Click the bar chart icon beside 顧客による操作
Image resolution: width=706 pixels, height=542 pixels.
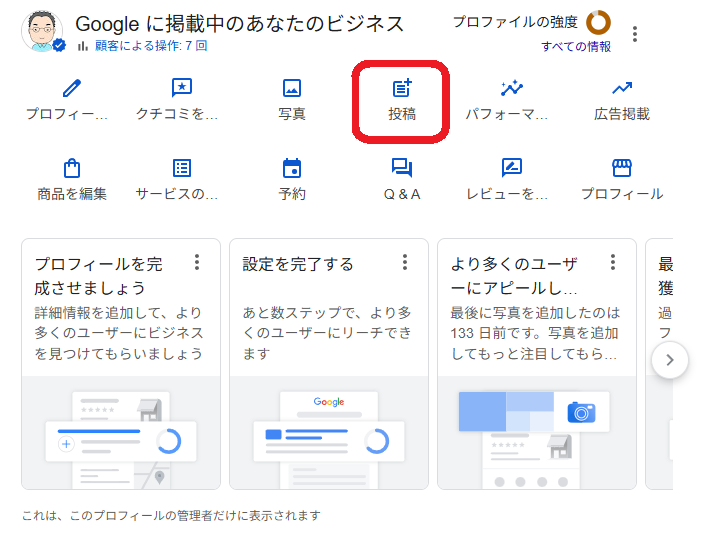[x=82, y=45]
